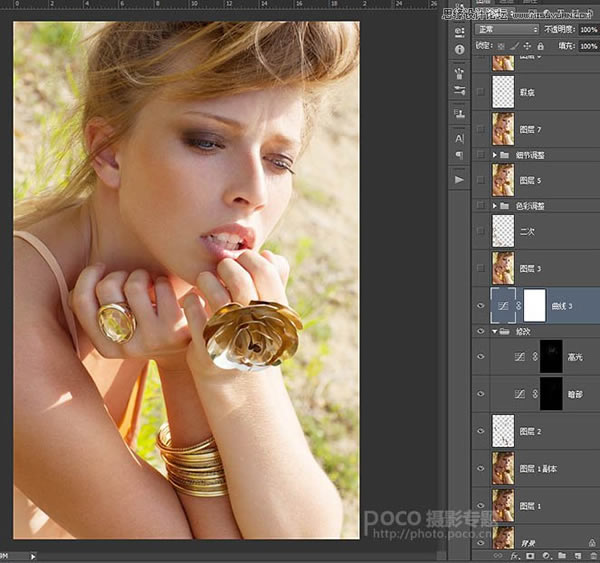Add a layer mask from bottom bar
The width and height of the screenshot is (600, 563).
(x=530, y=556)
